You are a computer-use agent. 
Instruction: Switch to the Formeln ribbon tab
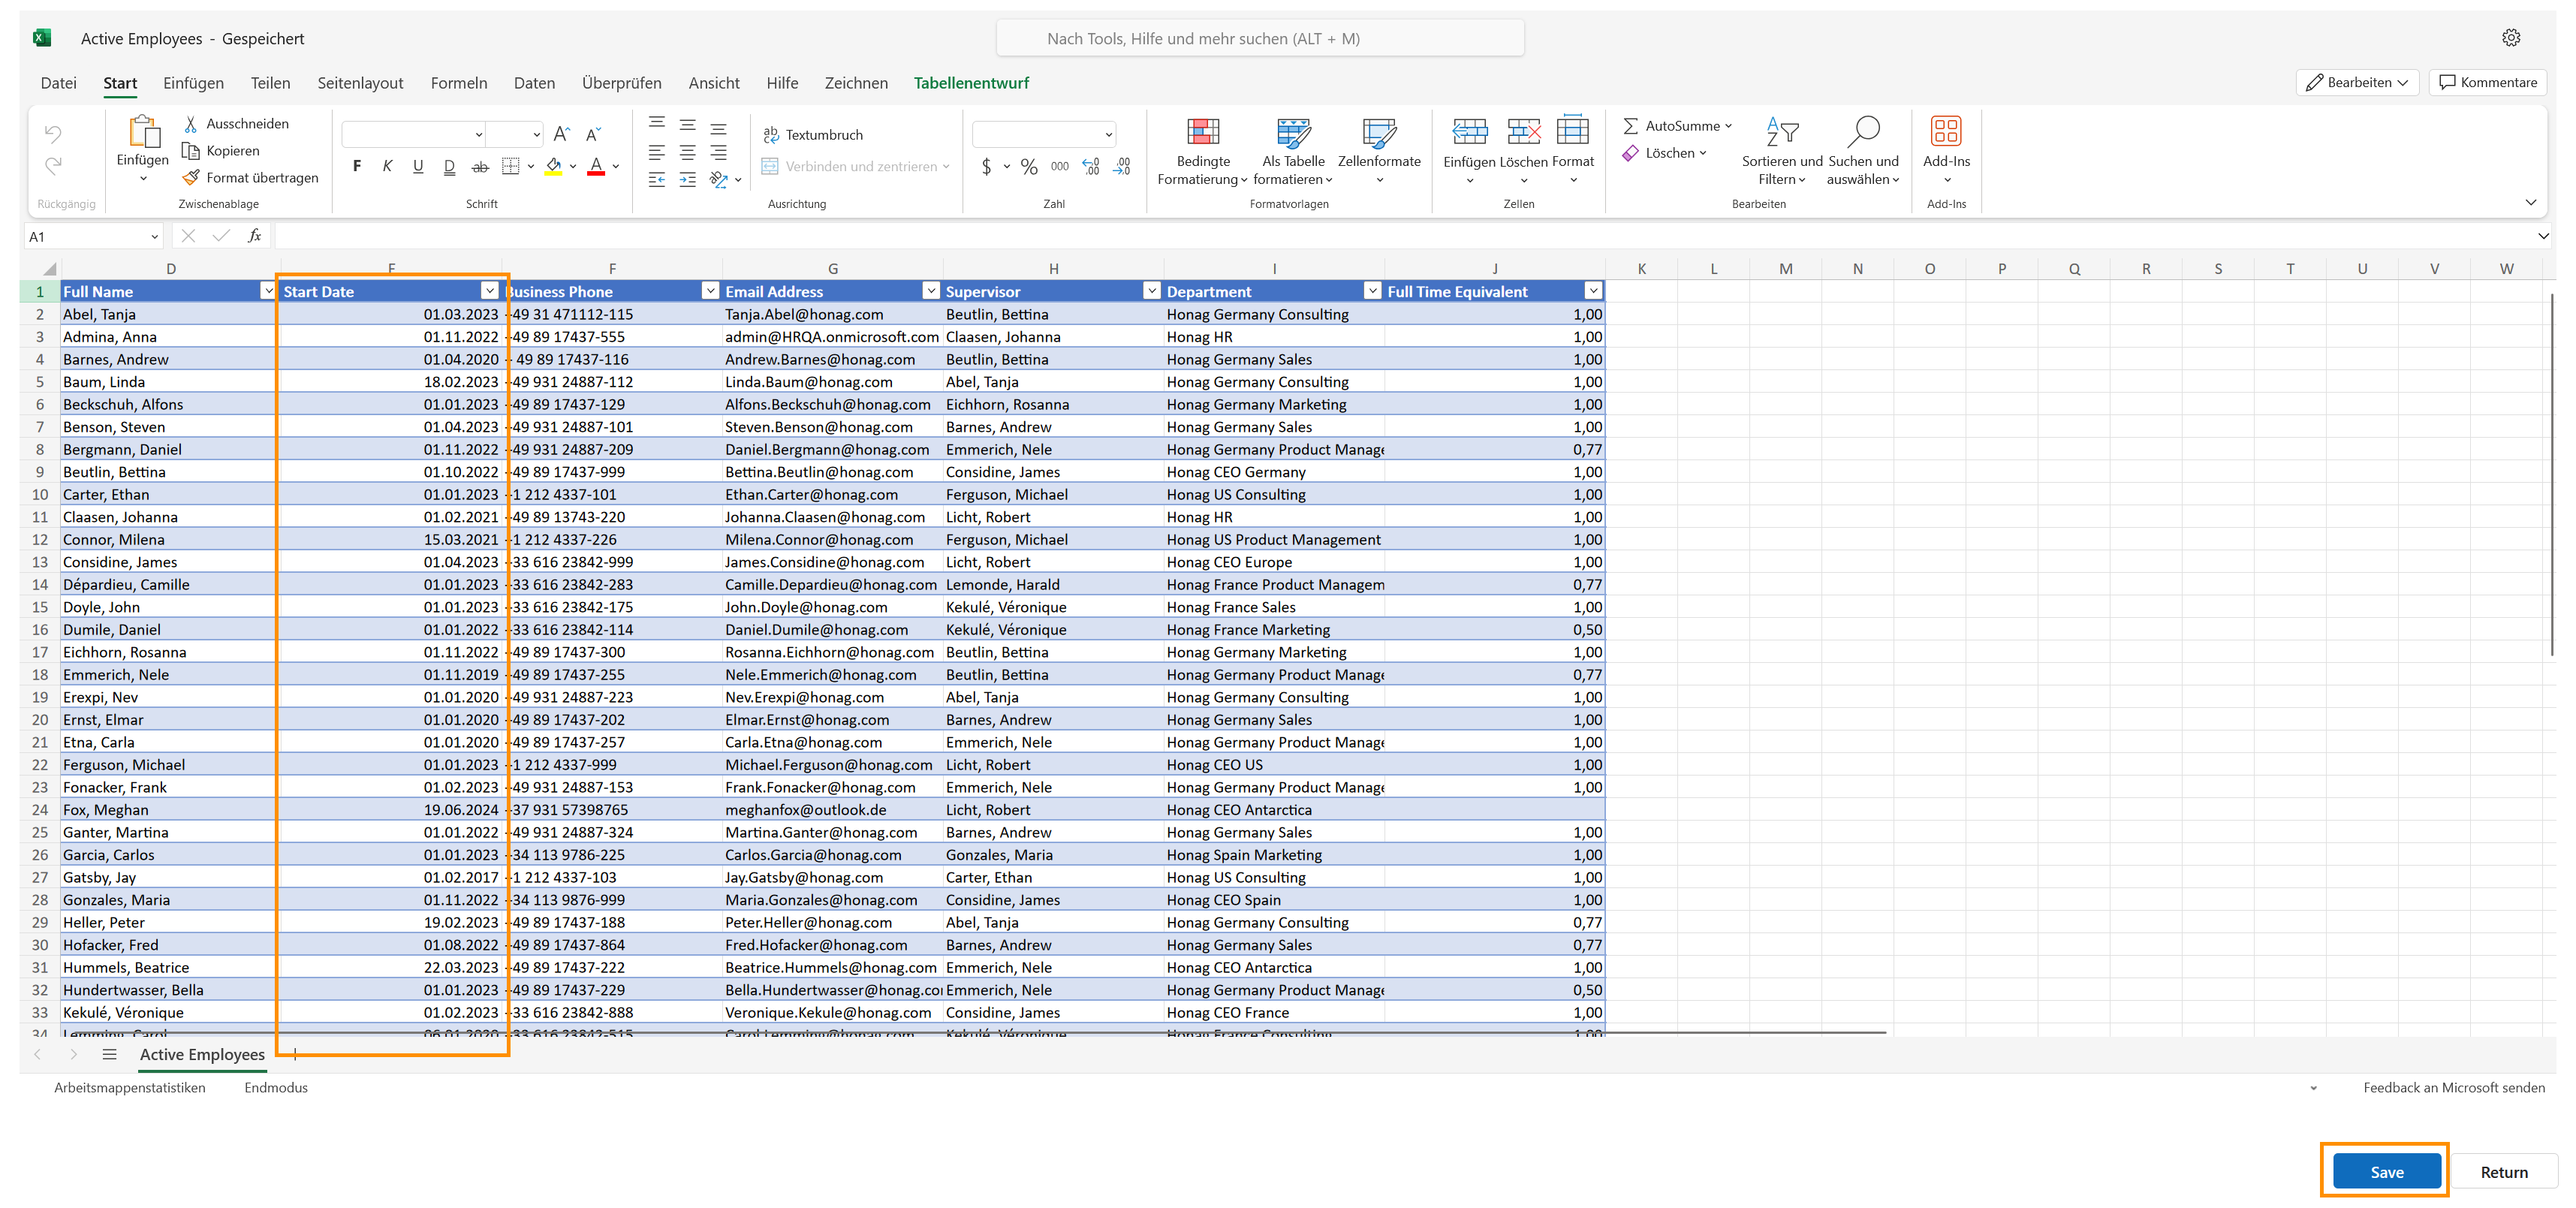459,83
